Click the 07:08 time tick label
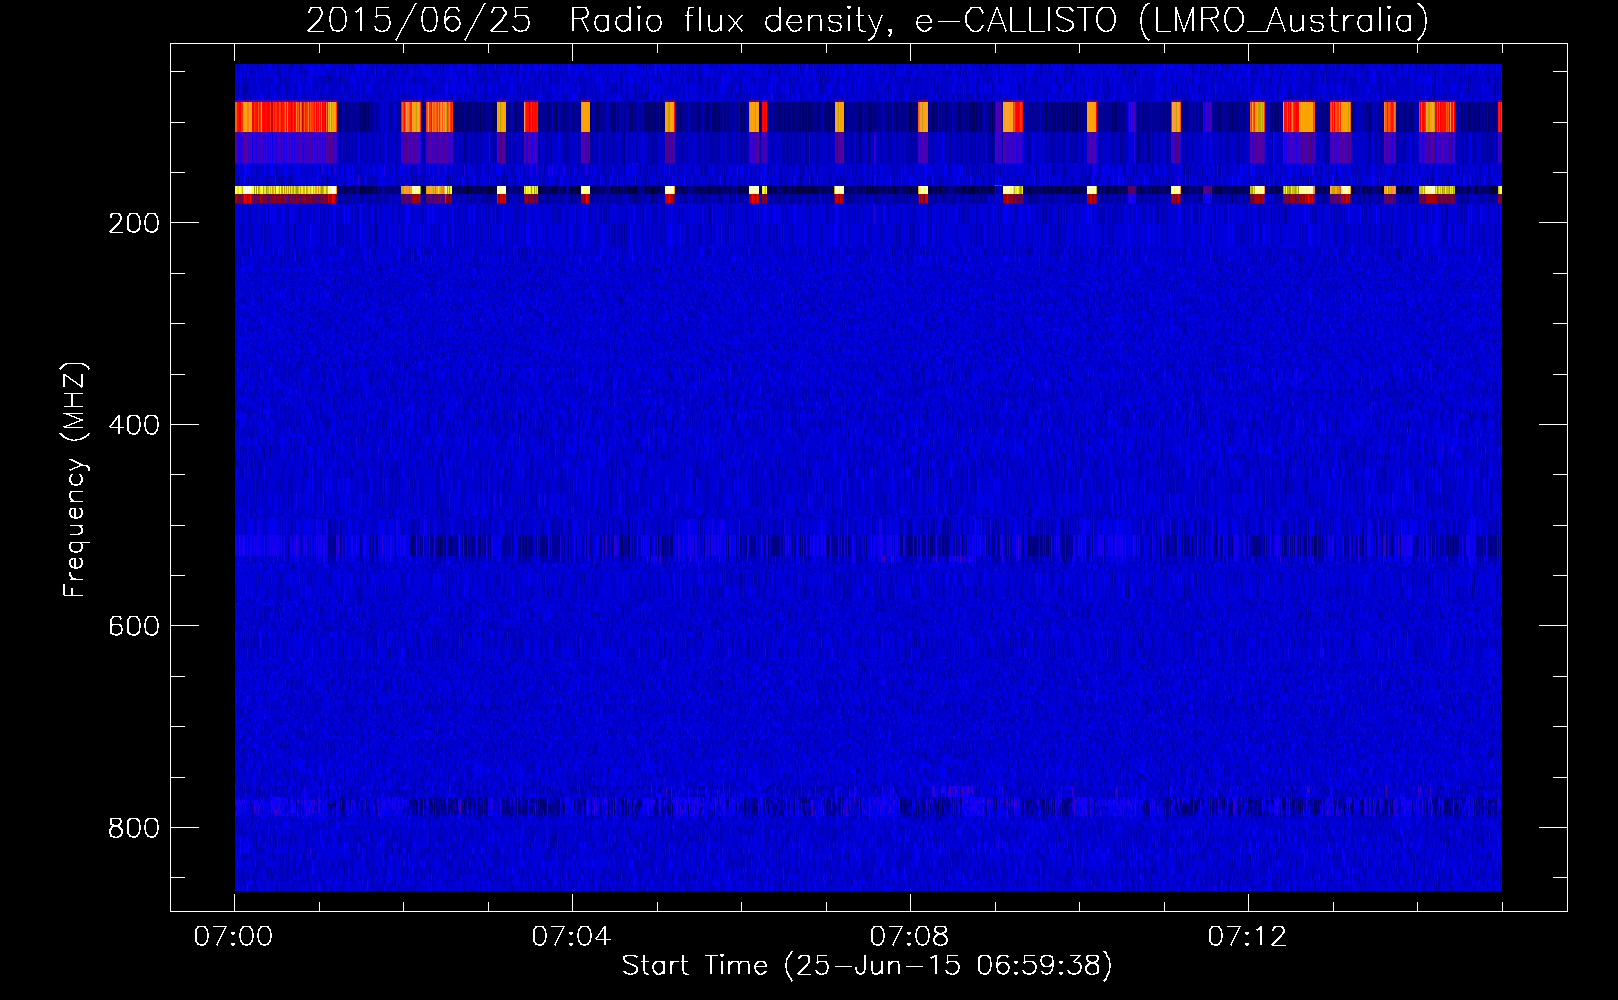The width and height of the screenshot is (1618, 1000). pos(910,937)
